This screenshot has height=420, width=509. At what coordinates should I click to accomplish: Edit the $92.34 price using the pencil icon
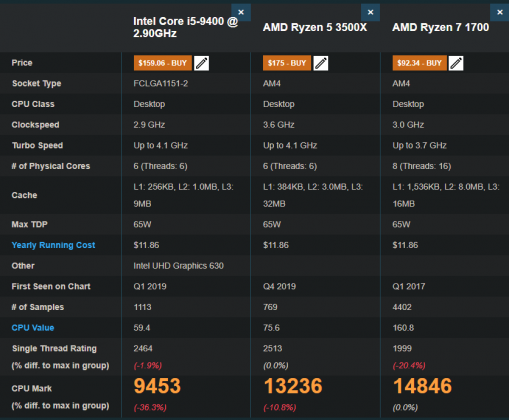point(456,63)
